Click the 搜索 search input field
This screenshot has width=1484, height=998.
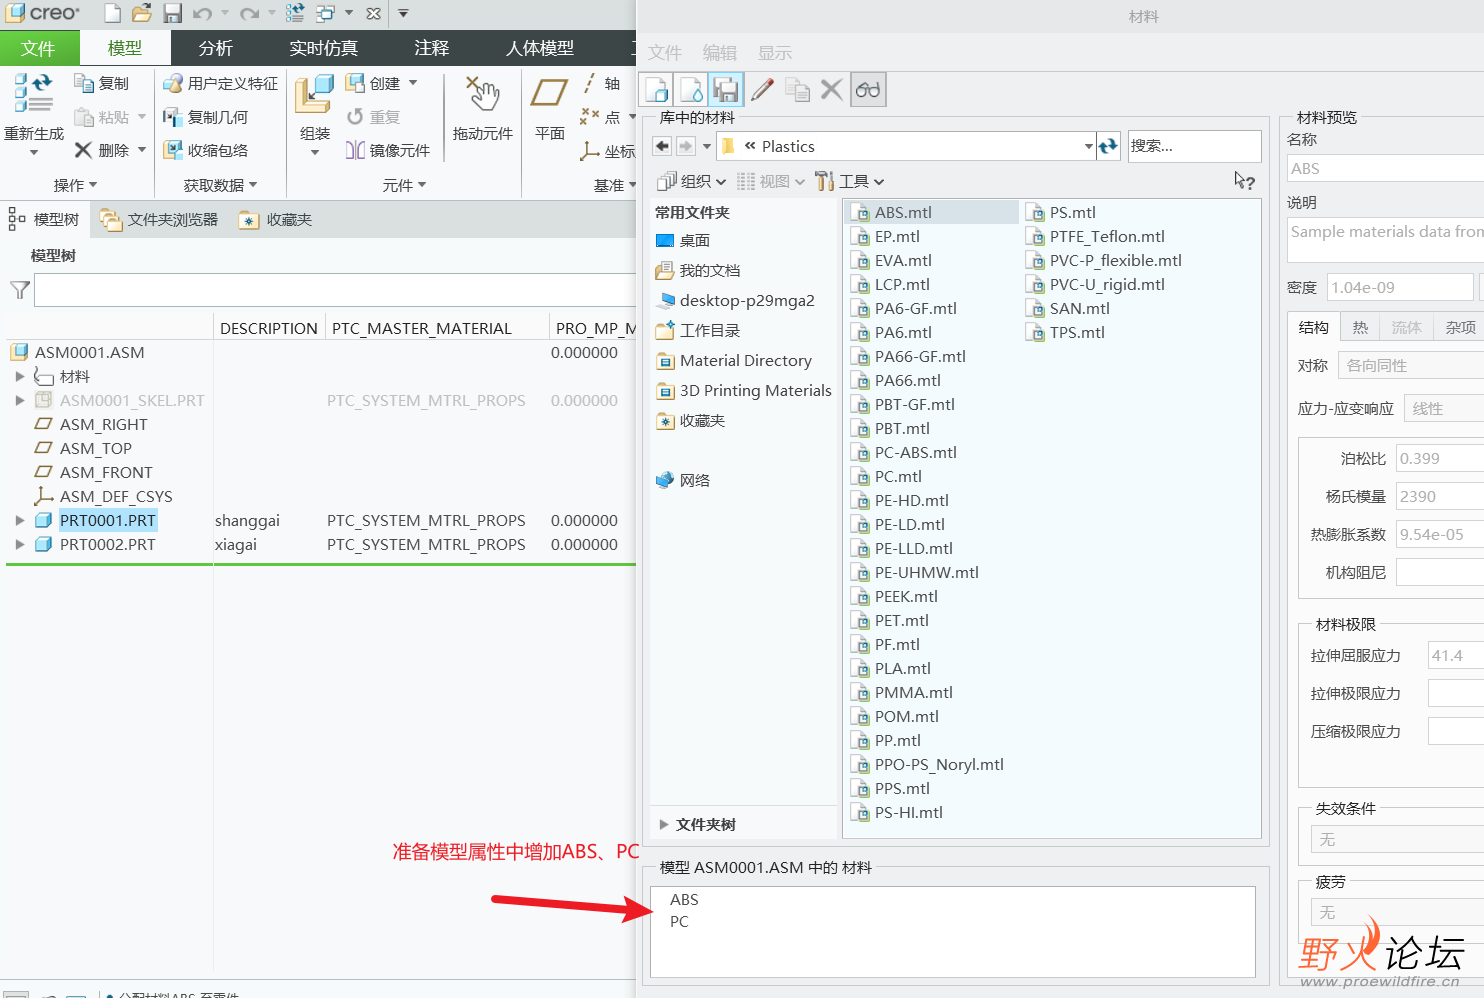click(x=1193, y=146)
